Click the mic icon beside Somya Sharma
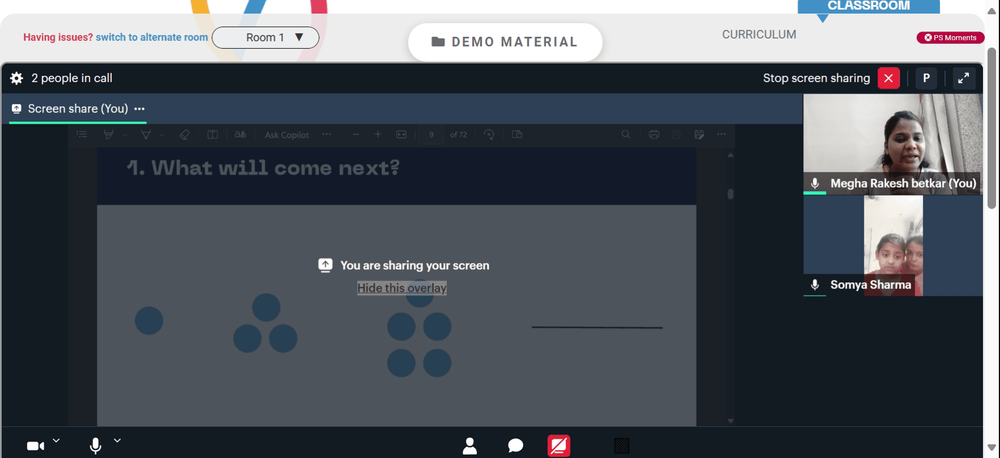 pos(814,285)
